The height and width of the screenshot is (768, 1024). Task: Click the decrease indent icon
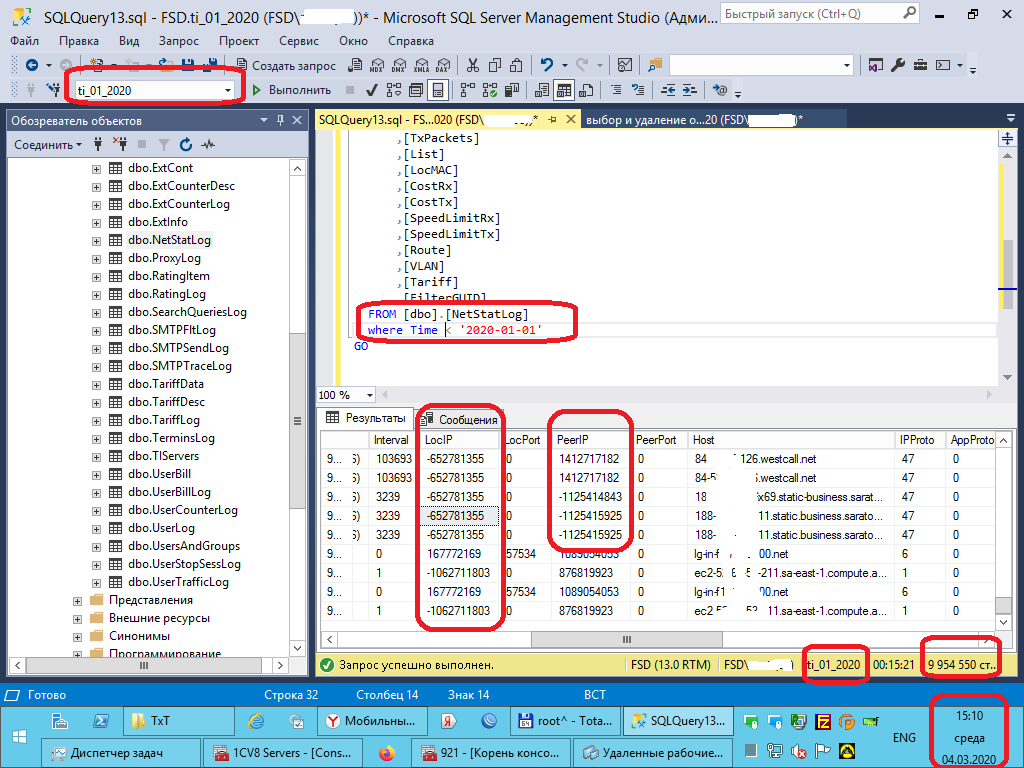click(667, 90)
